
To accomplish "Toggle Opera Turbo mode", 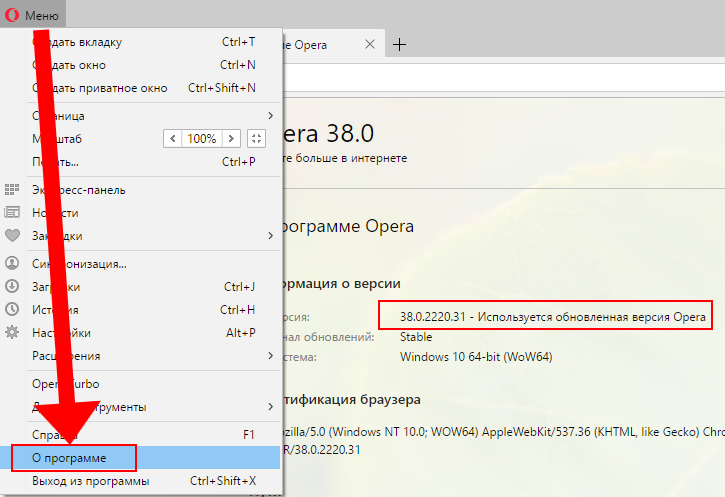I will coord(73,384).
